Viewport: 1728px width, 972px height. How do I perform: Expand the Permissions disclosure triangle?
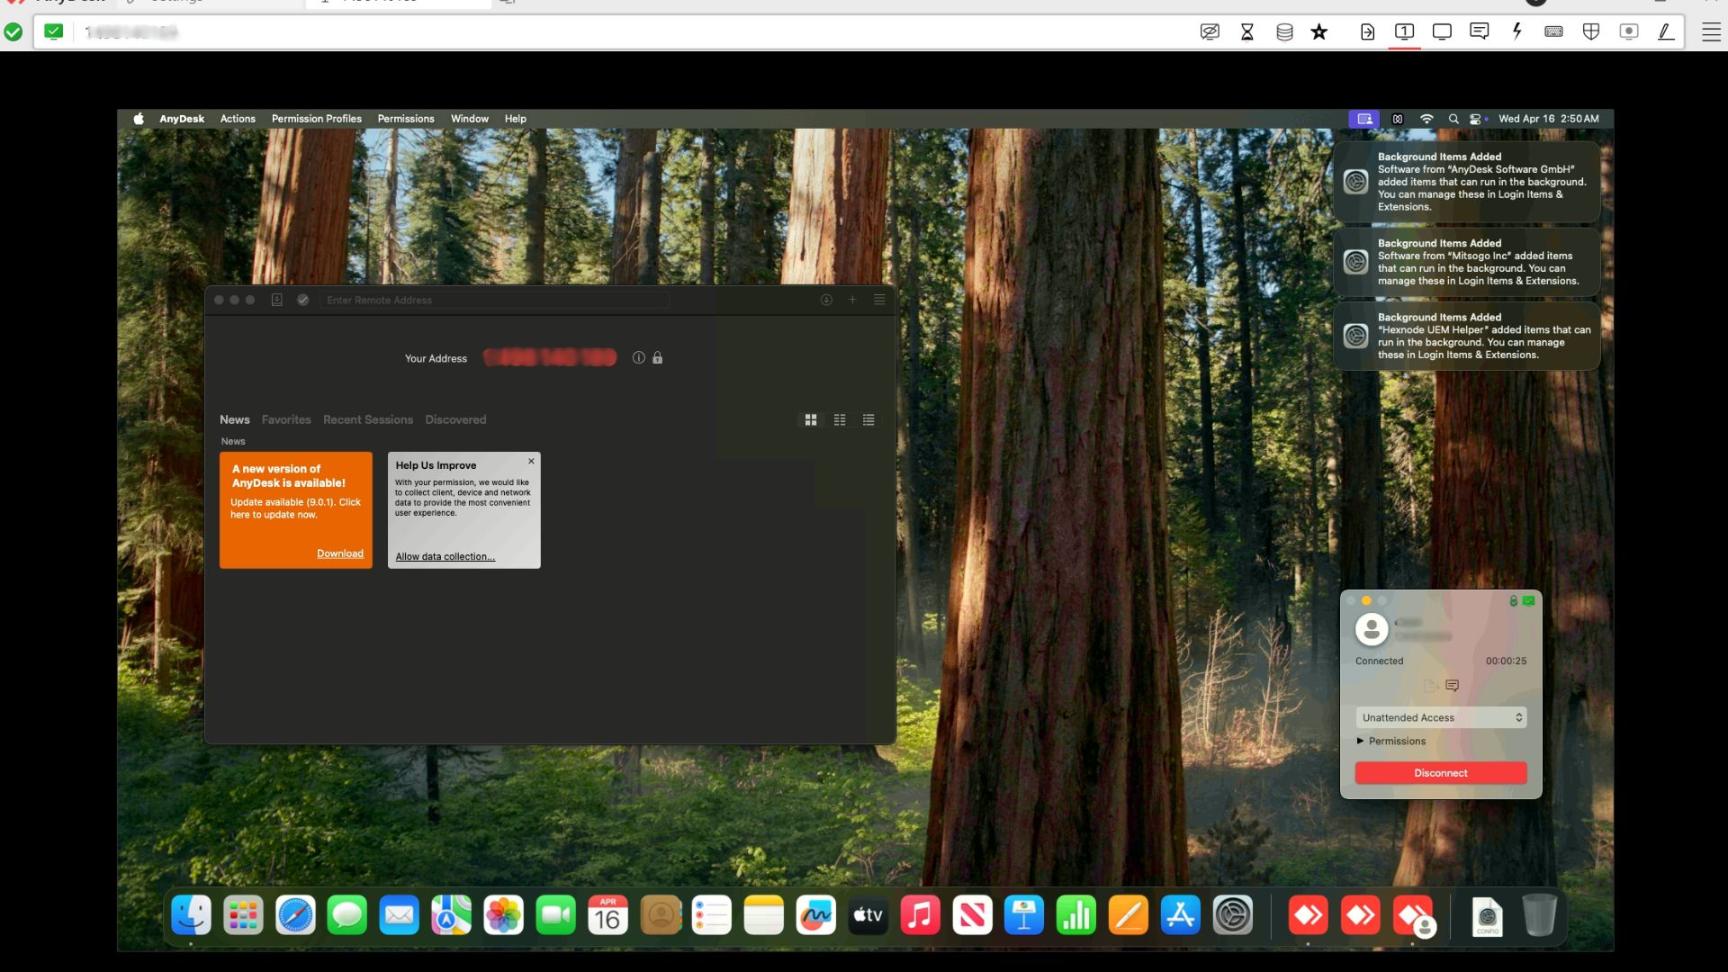coord(1360,741)
